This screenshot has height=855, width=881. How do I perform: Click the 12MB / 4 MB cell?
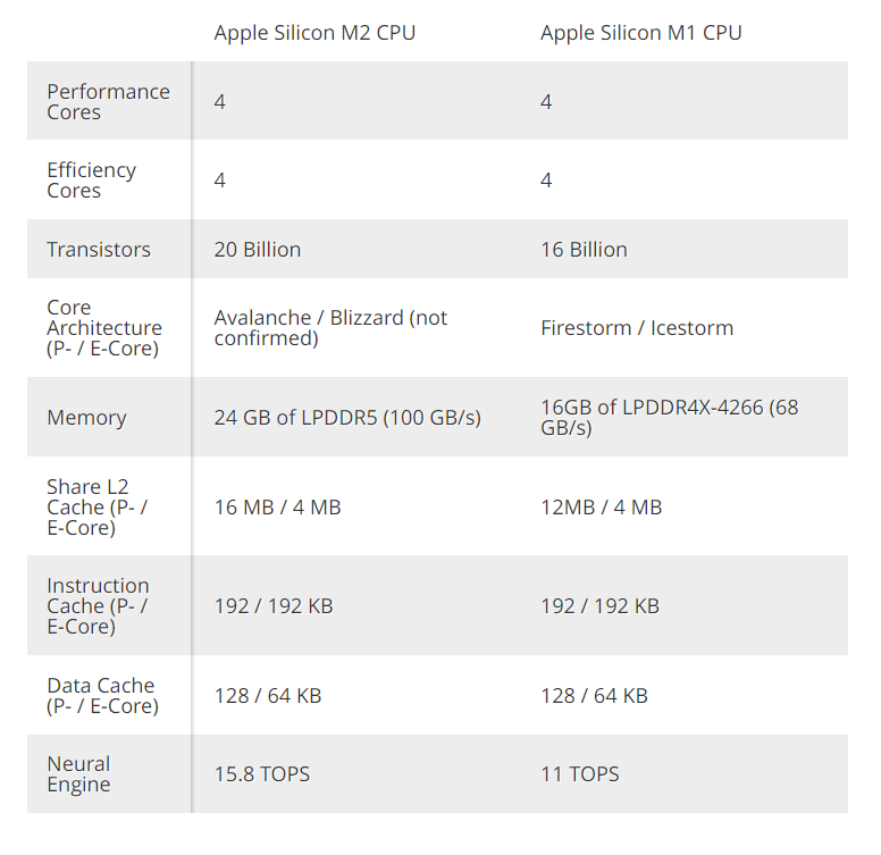(x=601, y=507)
